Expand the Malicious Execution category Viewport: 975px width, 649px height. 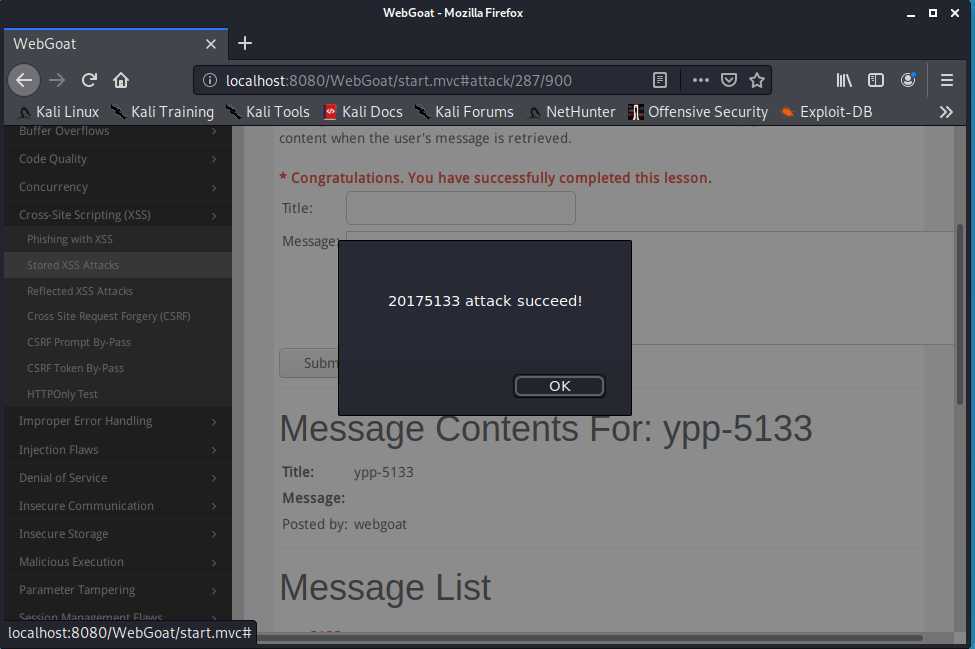point(118,562)
